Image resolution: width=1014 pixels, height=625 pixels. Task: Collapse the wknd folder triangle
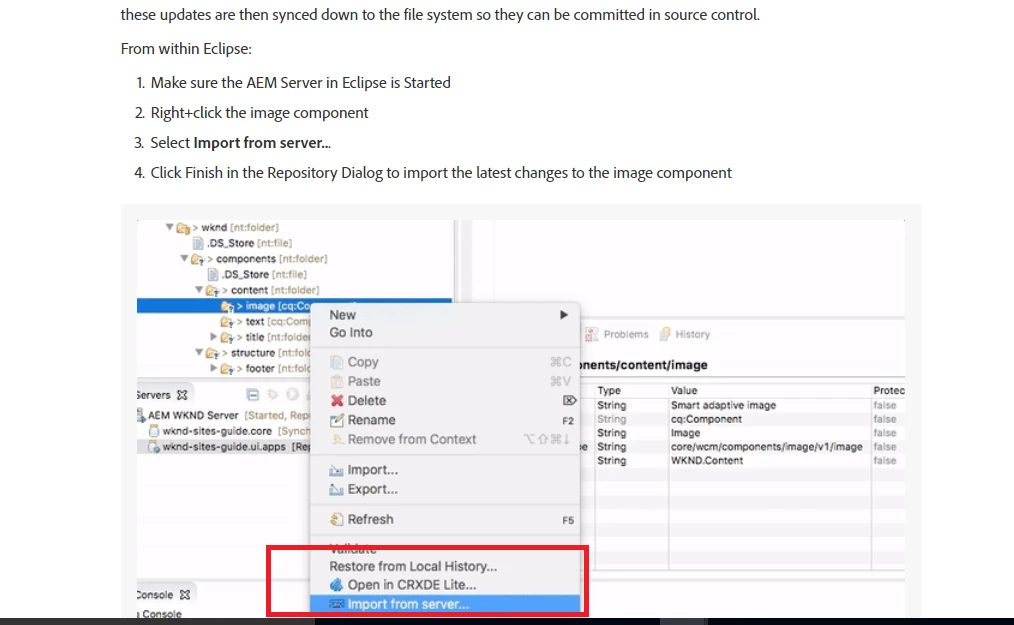pyautogui.click(x=169, y=227)
